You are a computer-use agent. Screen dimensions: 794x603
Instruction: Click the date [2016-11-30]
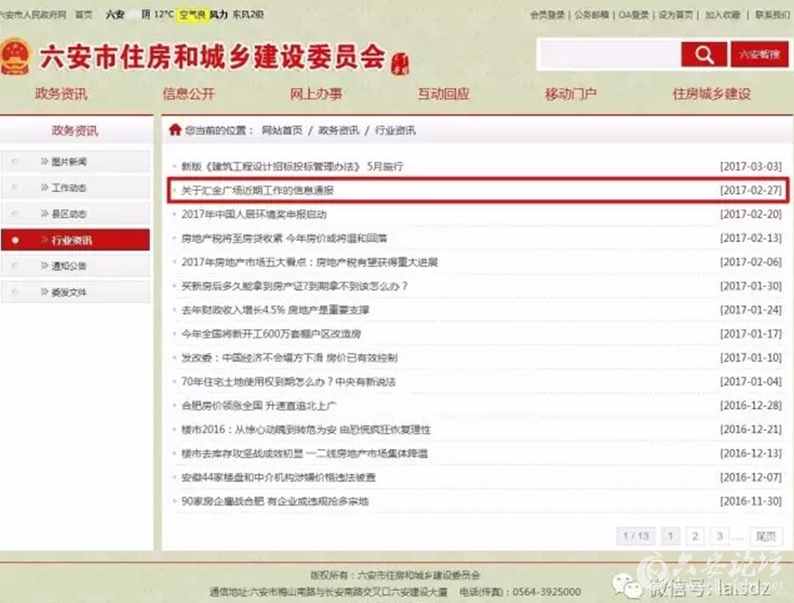(x=750, y=501)
